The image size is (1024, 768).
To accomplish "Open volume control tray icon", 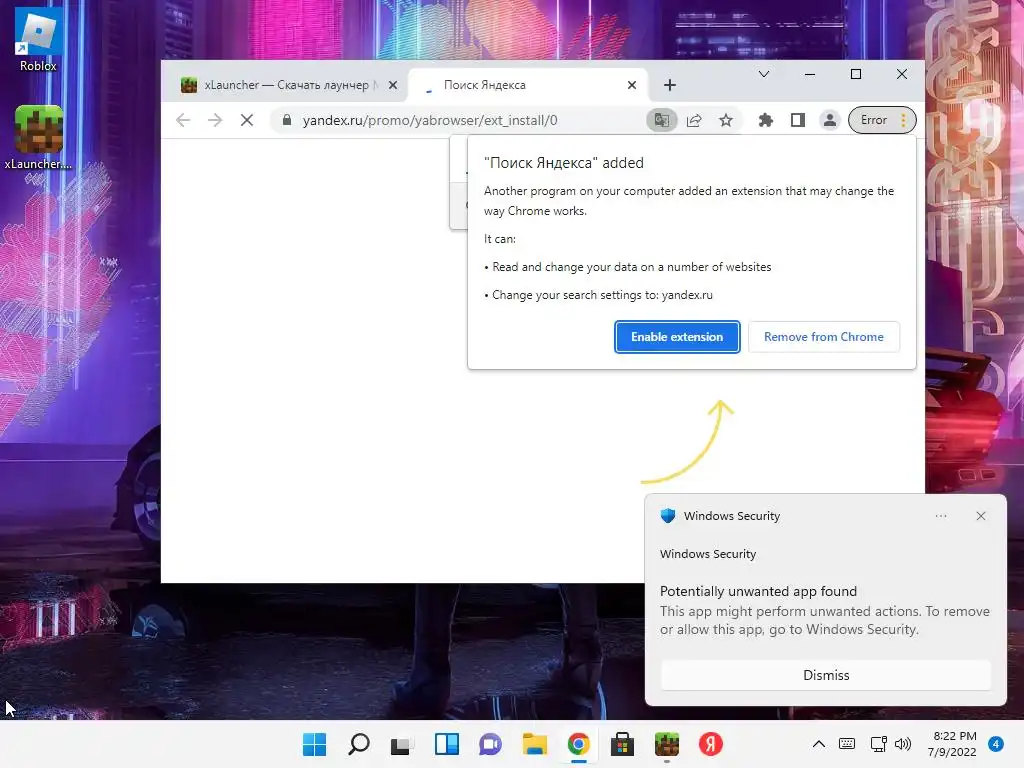I will click(x=903, y=744).
